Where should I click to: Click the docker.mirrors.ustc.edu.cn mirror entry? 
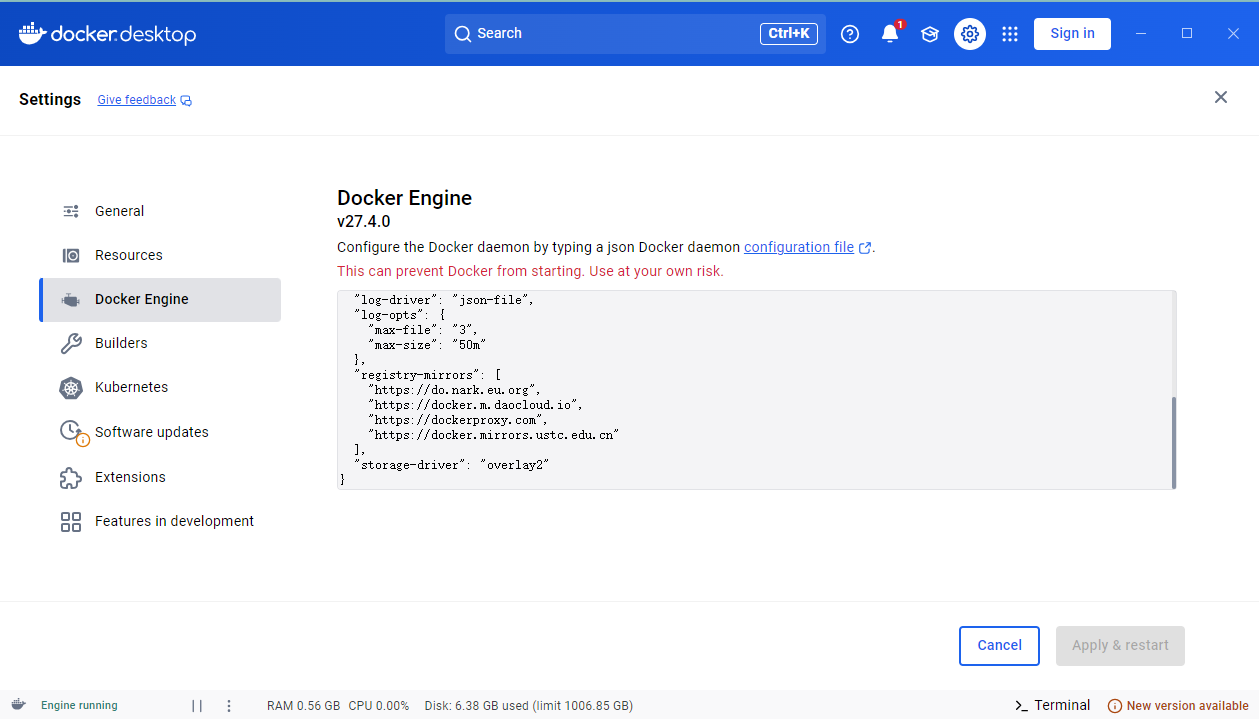(494, 435)
